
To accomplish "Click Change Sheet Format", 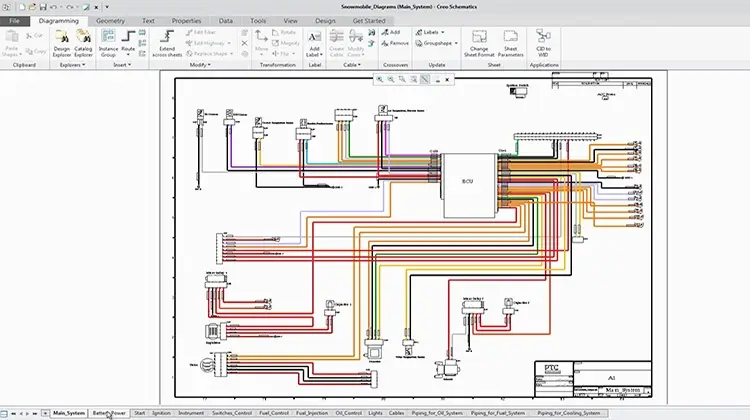I will pos(479,44).
